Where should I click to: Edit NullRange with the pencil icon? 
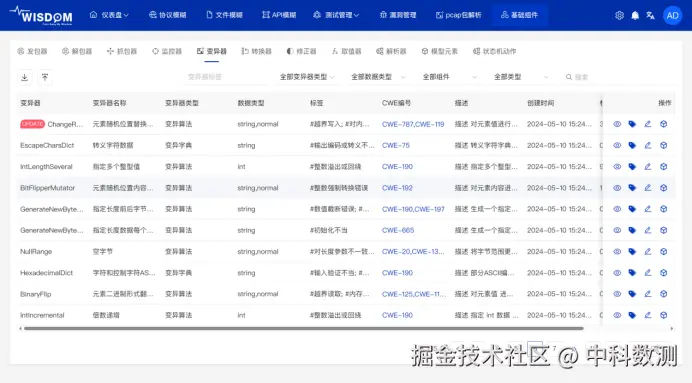pyautogui.click(x=648, y=252)
